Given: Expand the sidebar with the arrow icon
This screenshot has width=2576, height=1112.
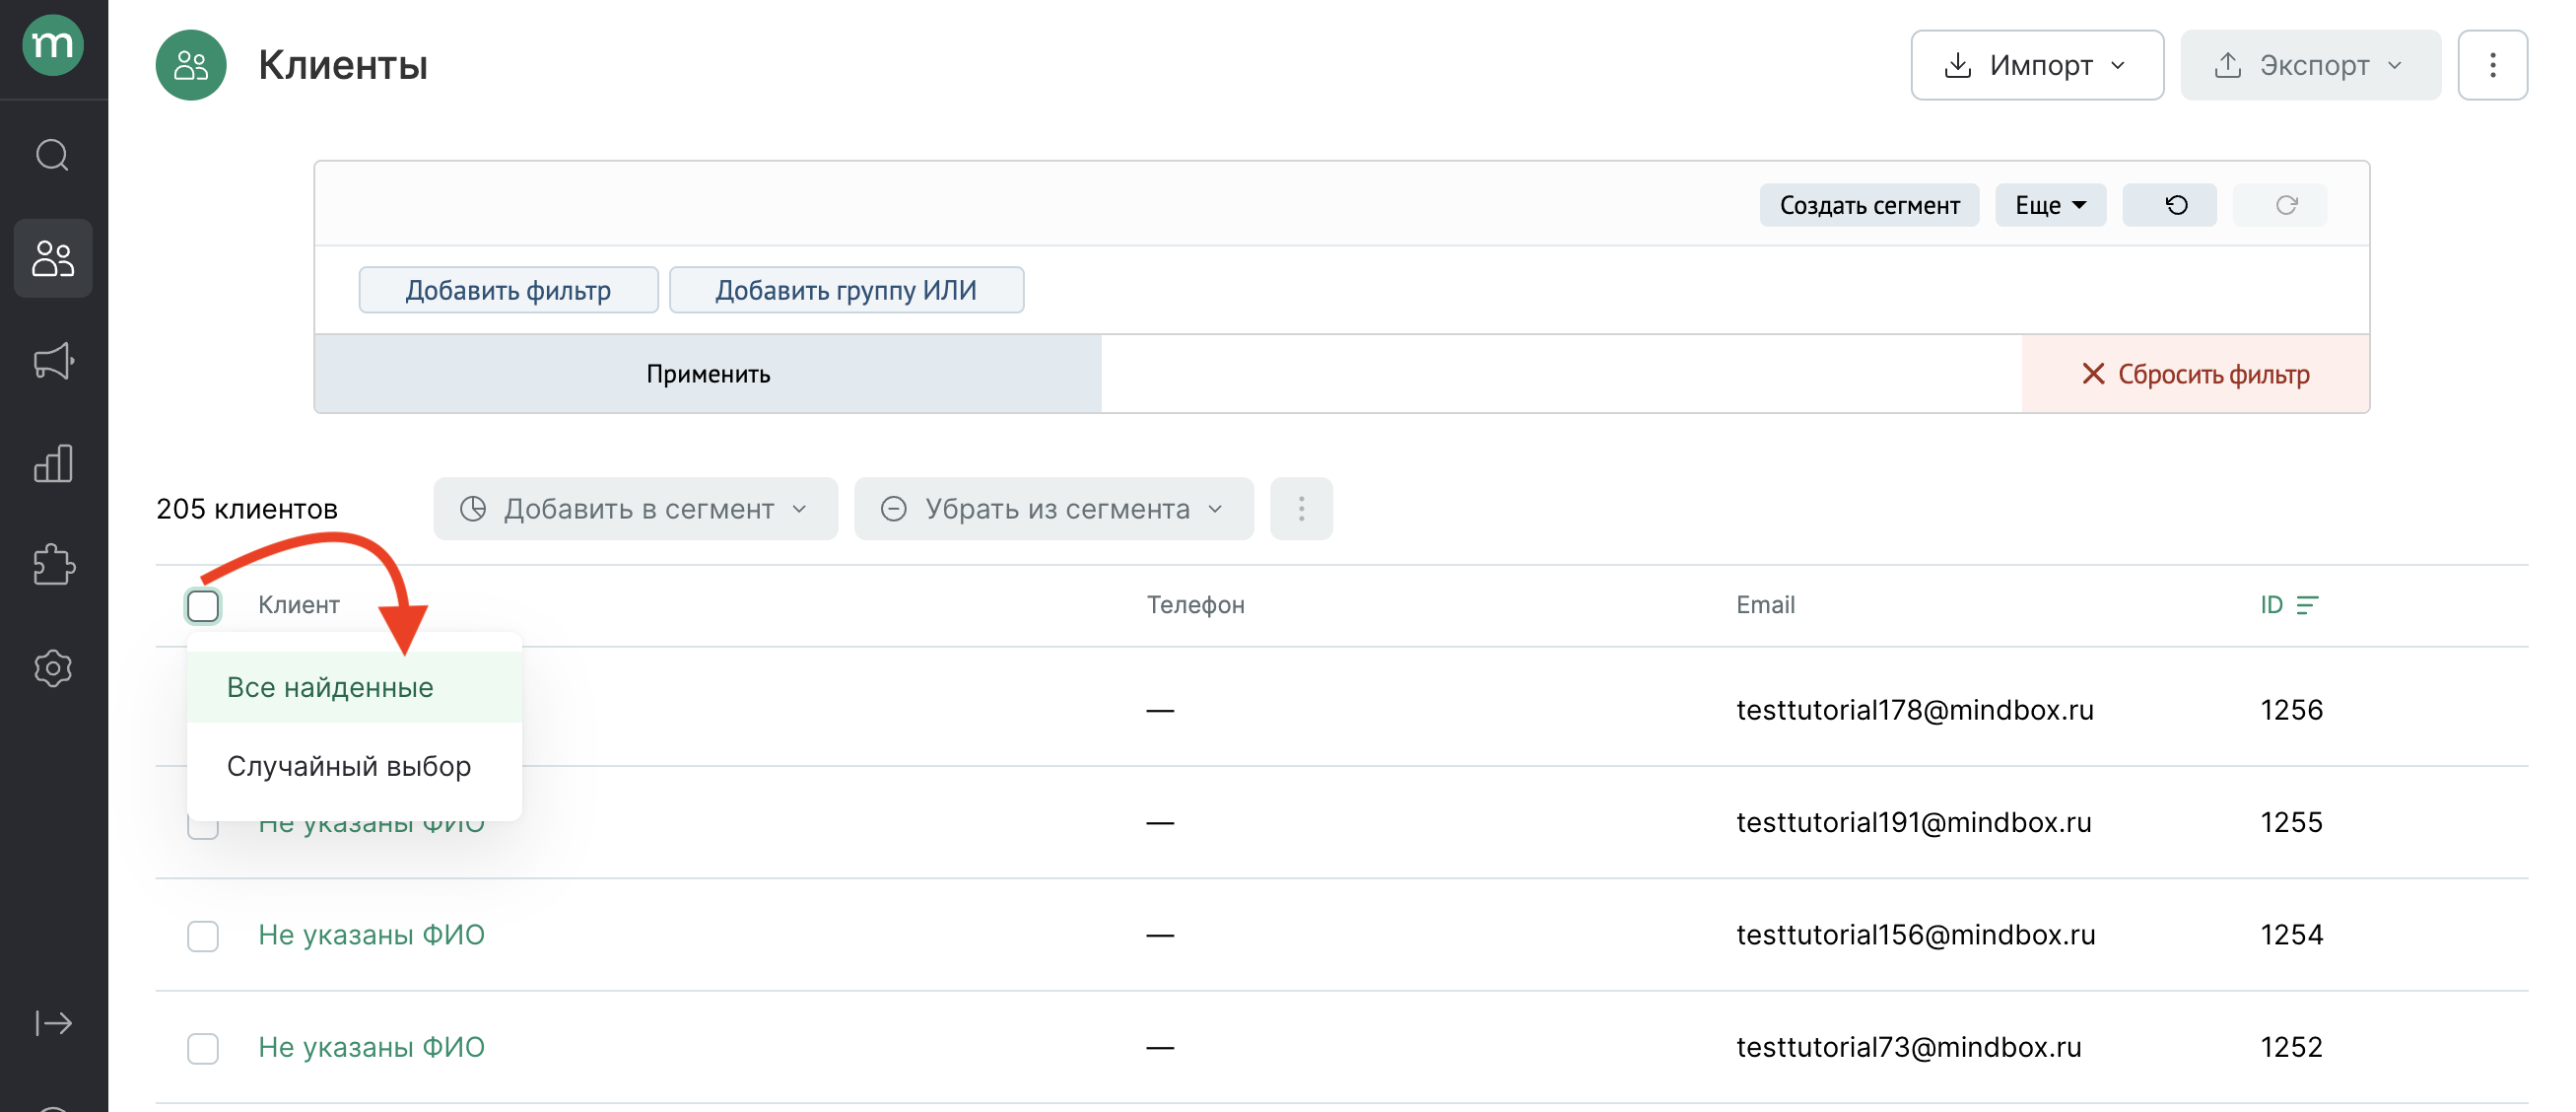Looking at the screenshot, I should (53, 1023).
